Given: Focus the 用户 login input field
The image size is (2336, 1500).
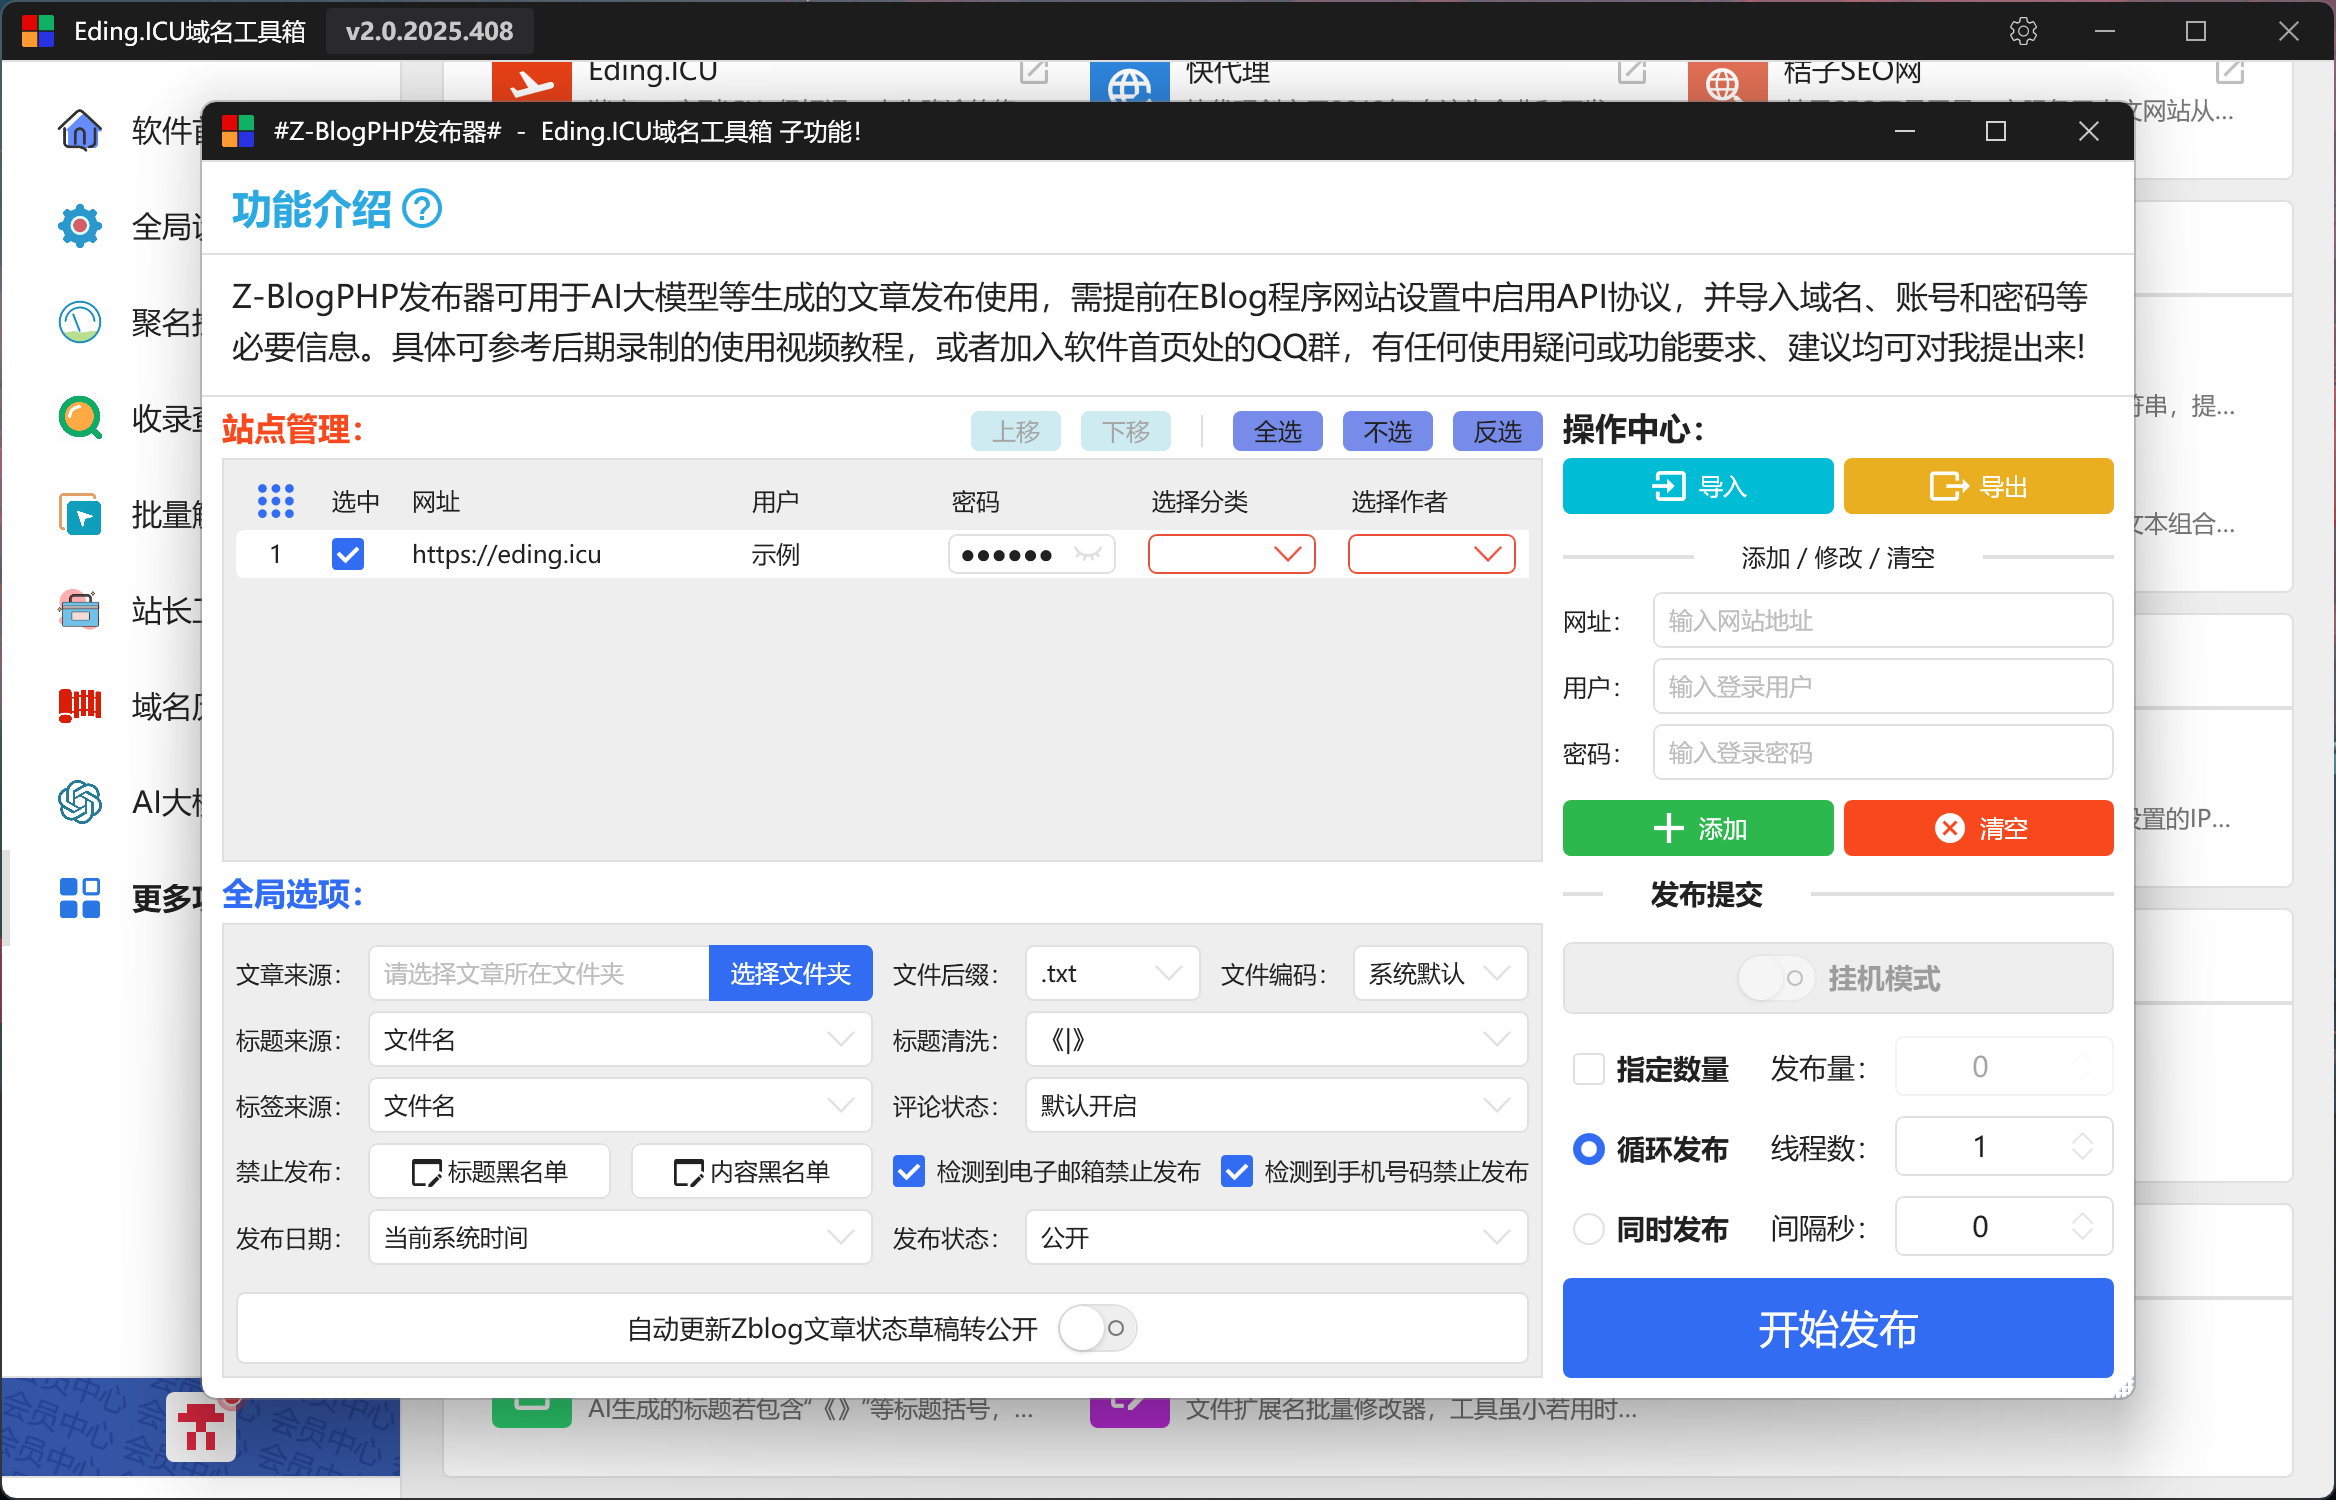Looking at the screenshot, I should click(1883, 687).
